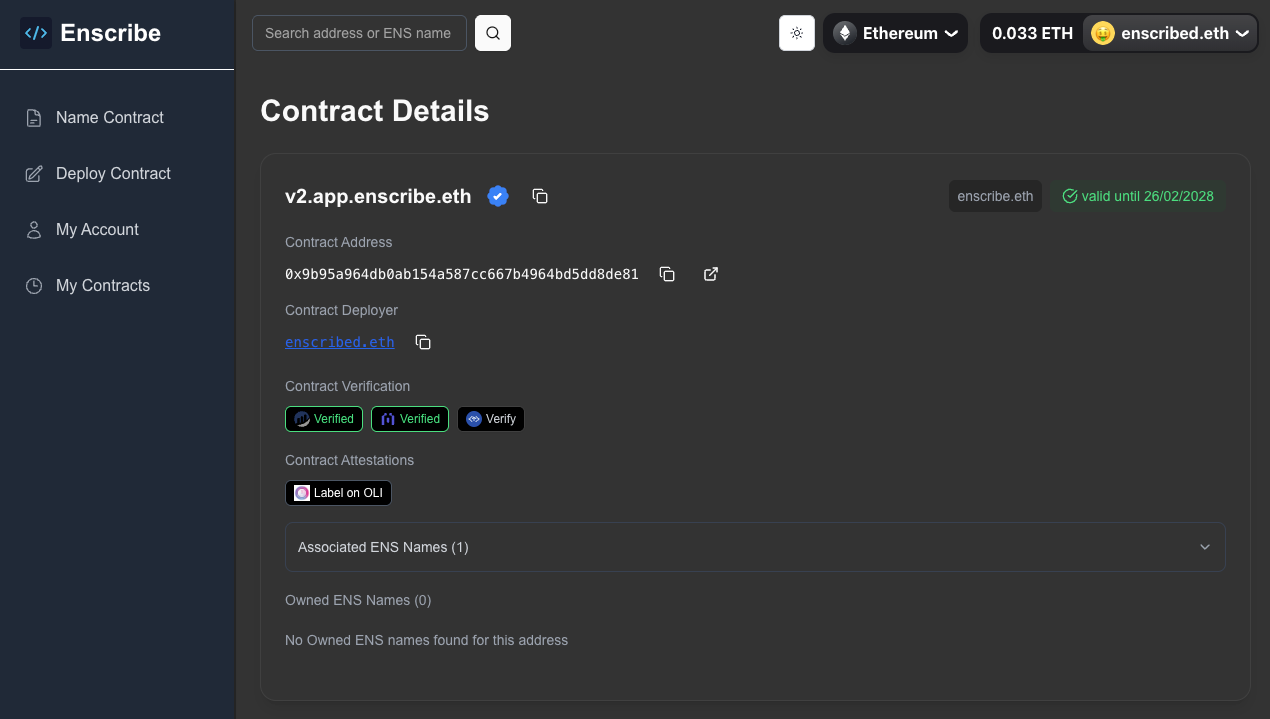Open the Ethereum network dropdown

[895, 32]
